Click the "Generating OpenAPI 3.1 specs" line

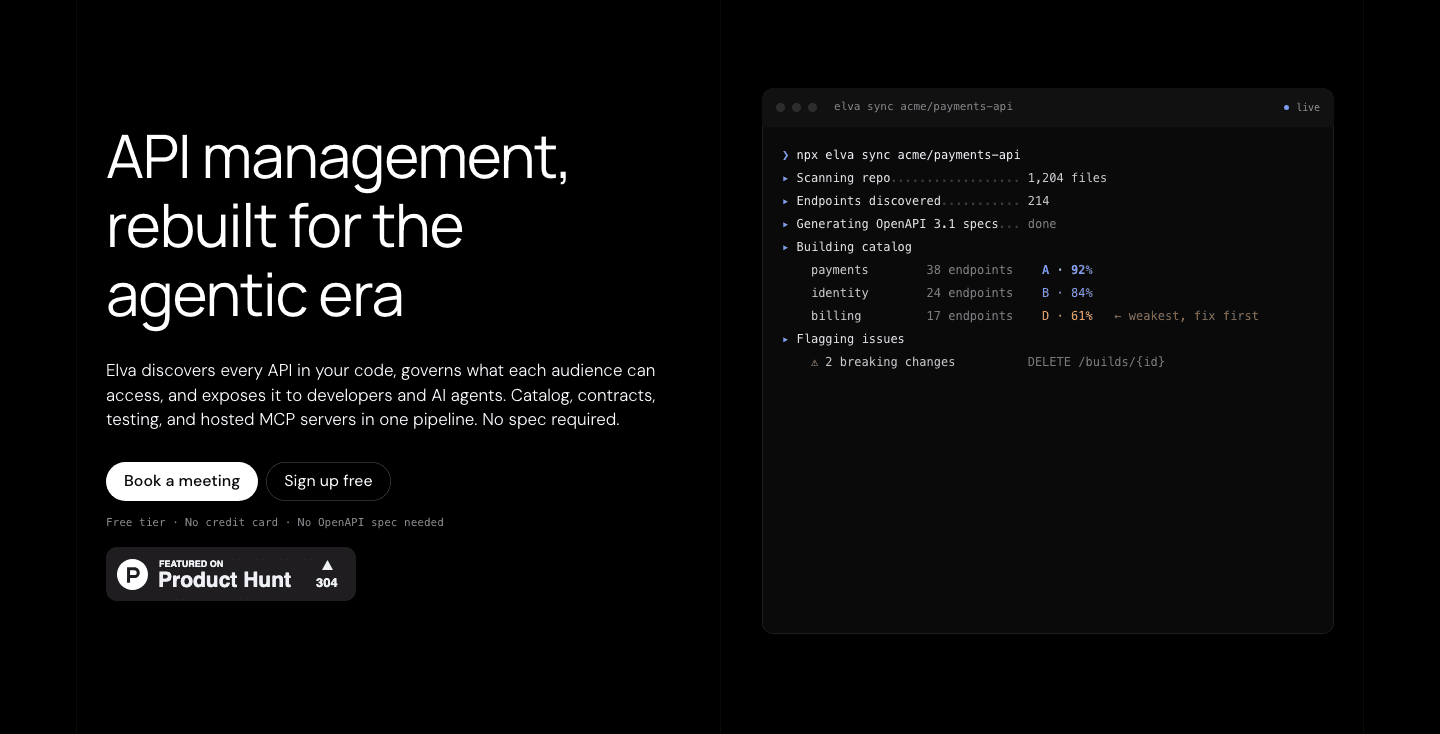(897, 224)
